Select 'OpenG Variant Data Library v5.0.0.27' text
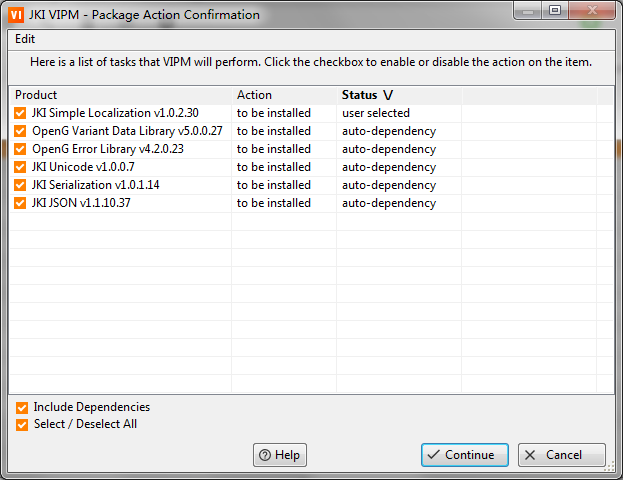 (x=127, y=131)
